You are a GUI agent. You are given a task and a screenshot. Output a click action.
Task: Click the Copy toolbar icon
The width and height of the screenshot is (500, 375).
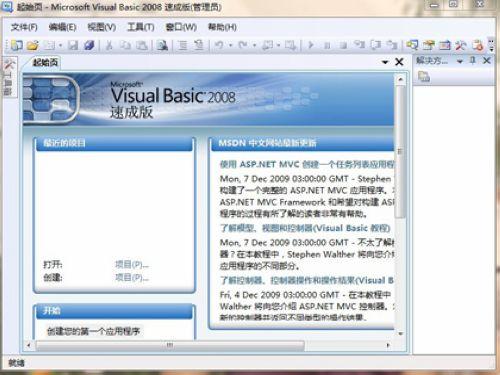[125, 45]
